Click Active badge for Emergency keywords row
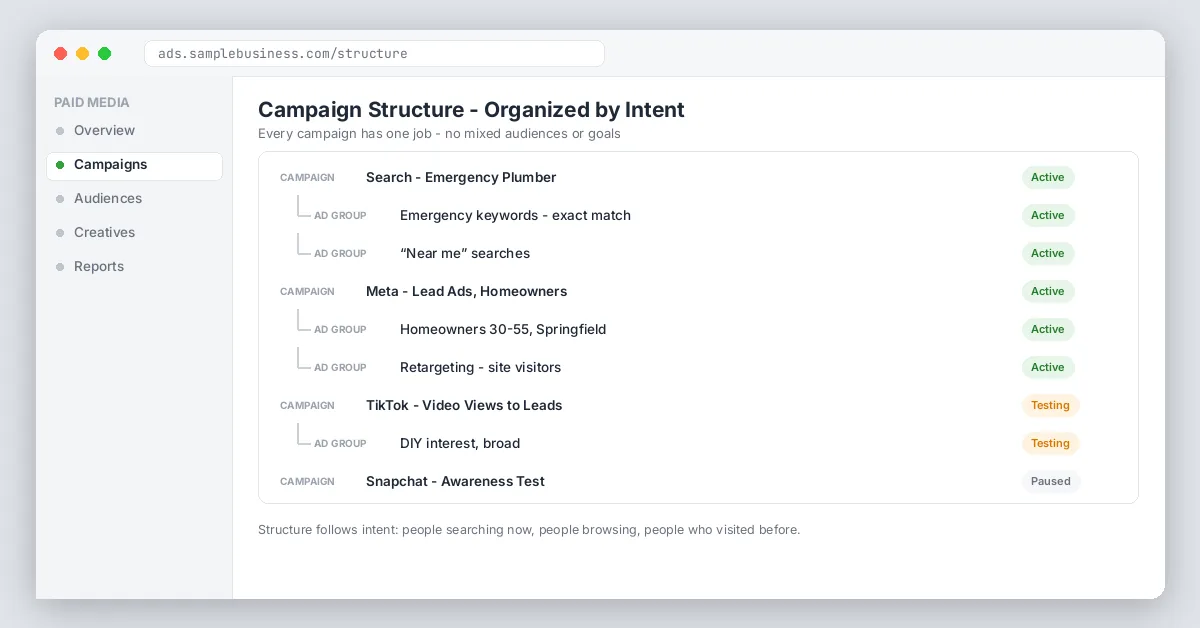The width and height of the screenshot is (1200, 628). pos(1048,215)
